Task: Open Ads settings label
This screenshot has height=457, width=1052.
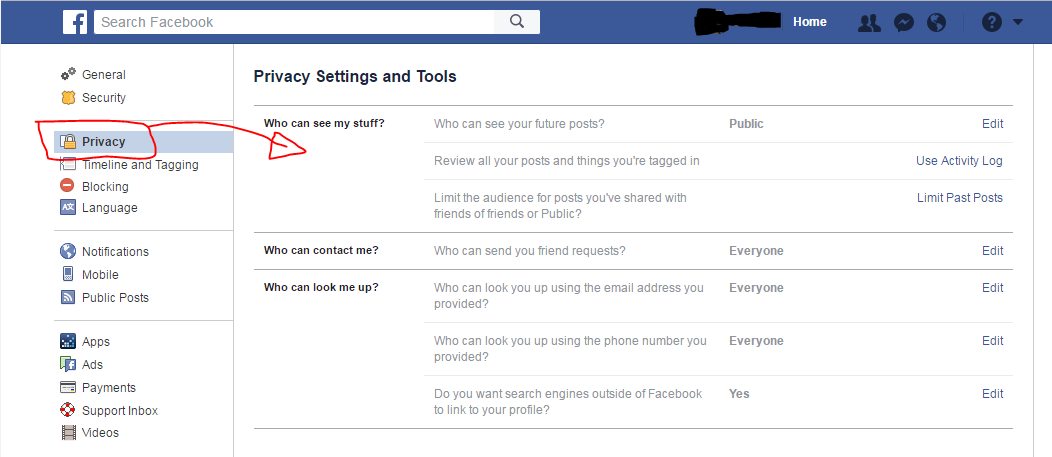Action: 93,364
